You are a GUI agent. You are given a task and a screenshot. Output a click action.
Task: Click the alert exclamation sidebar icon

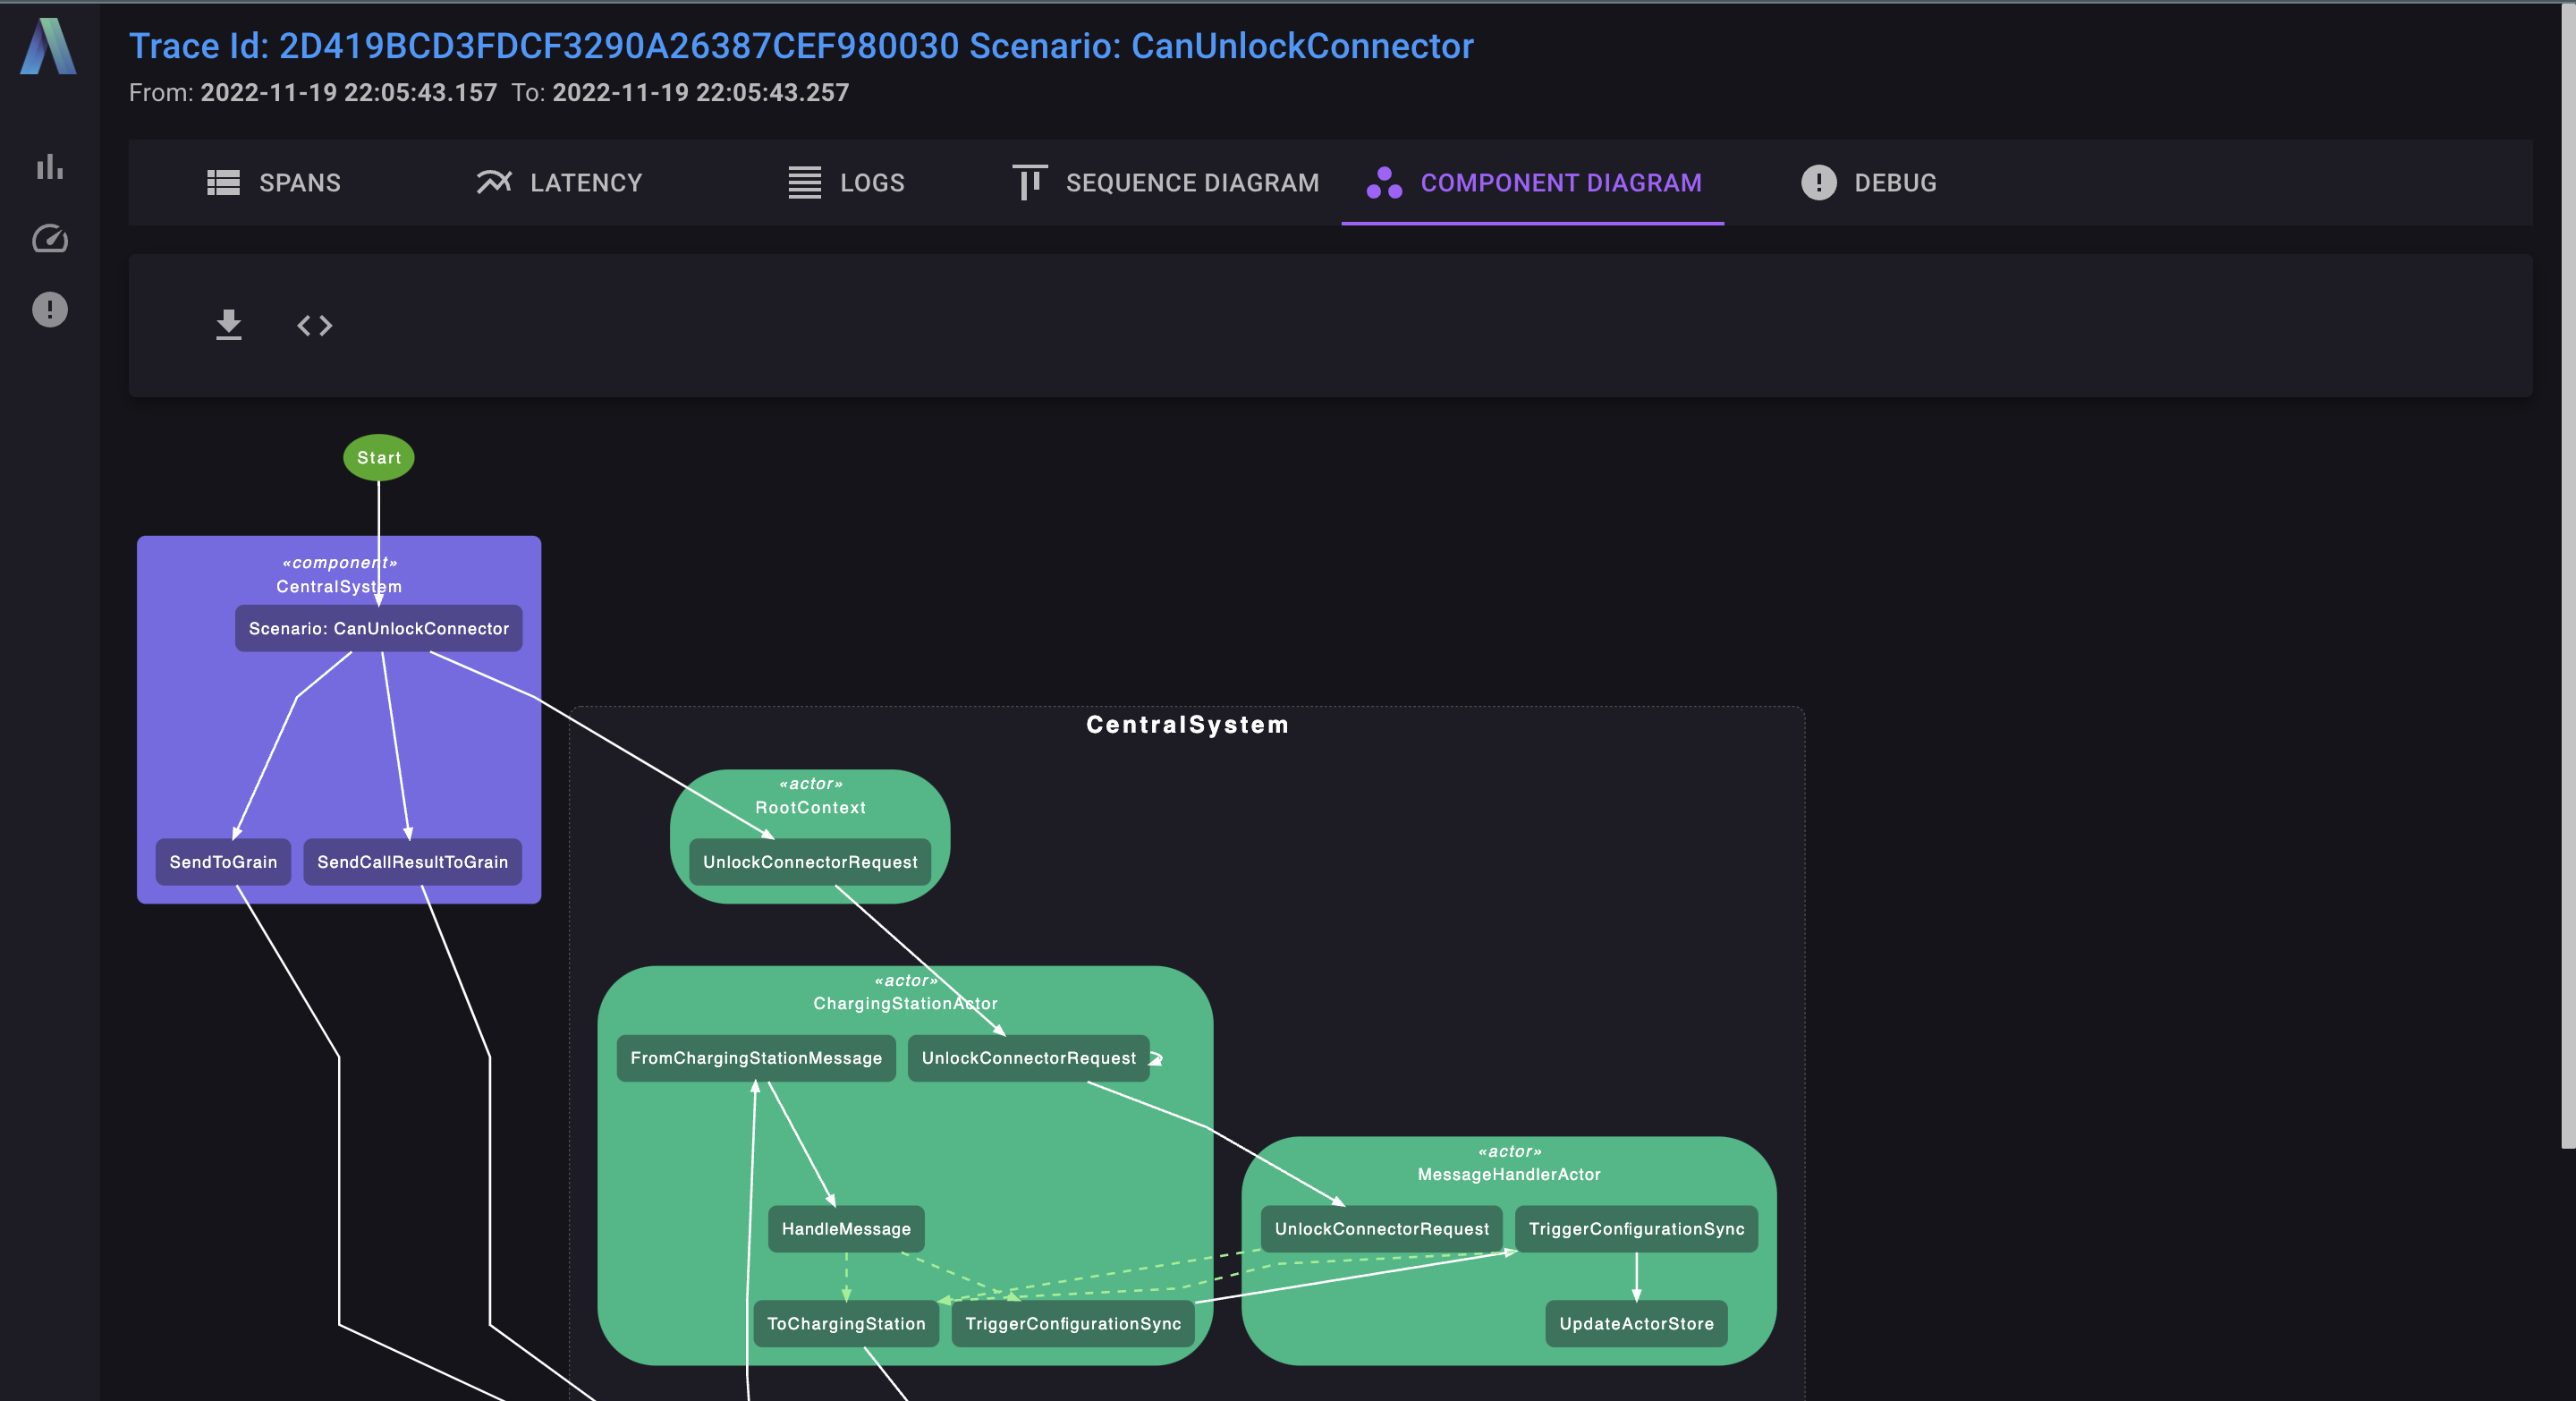click(x=49, y=310)
